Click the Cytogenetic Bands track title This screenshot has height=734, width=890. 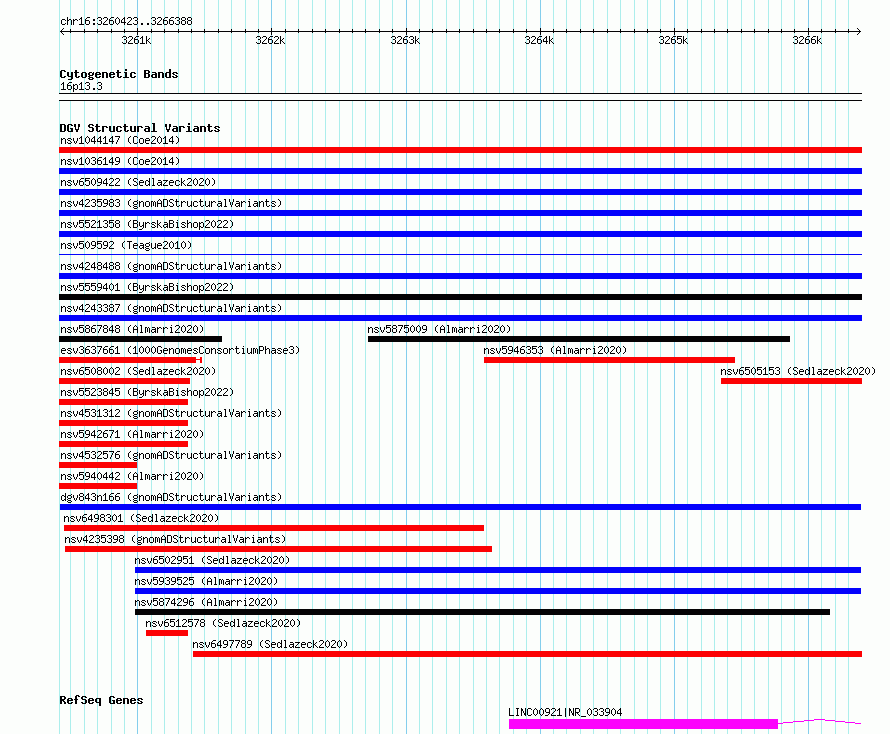(x=119, y=74)
